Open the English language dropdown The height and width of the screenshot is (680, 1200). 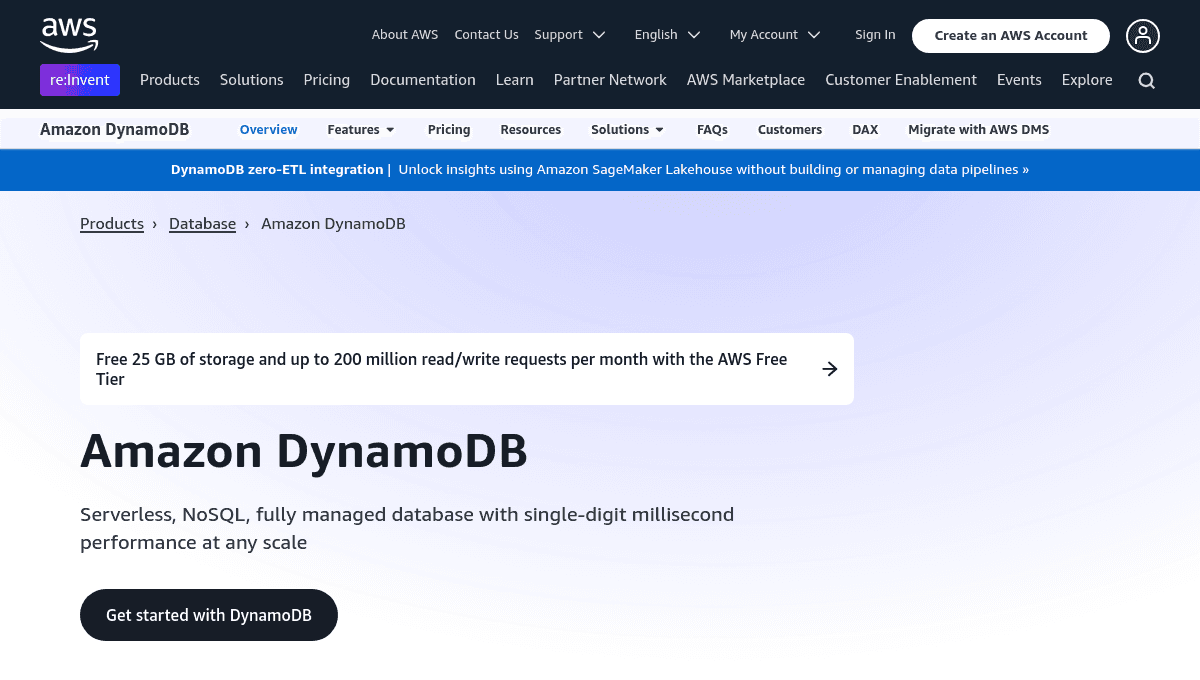point(667,34)
